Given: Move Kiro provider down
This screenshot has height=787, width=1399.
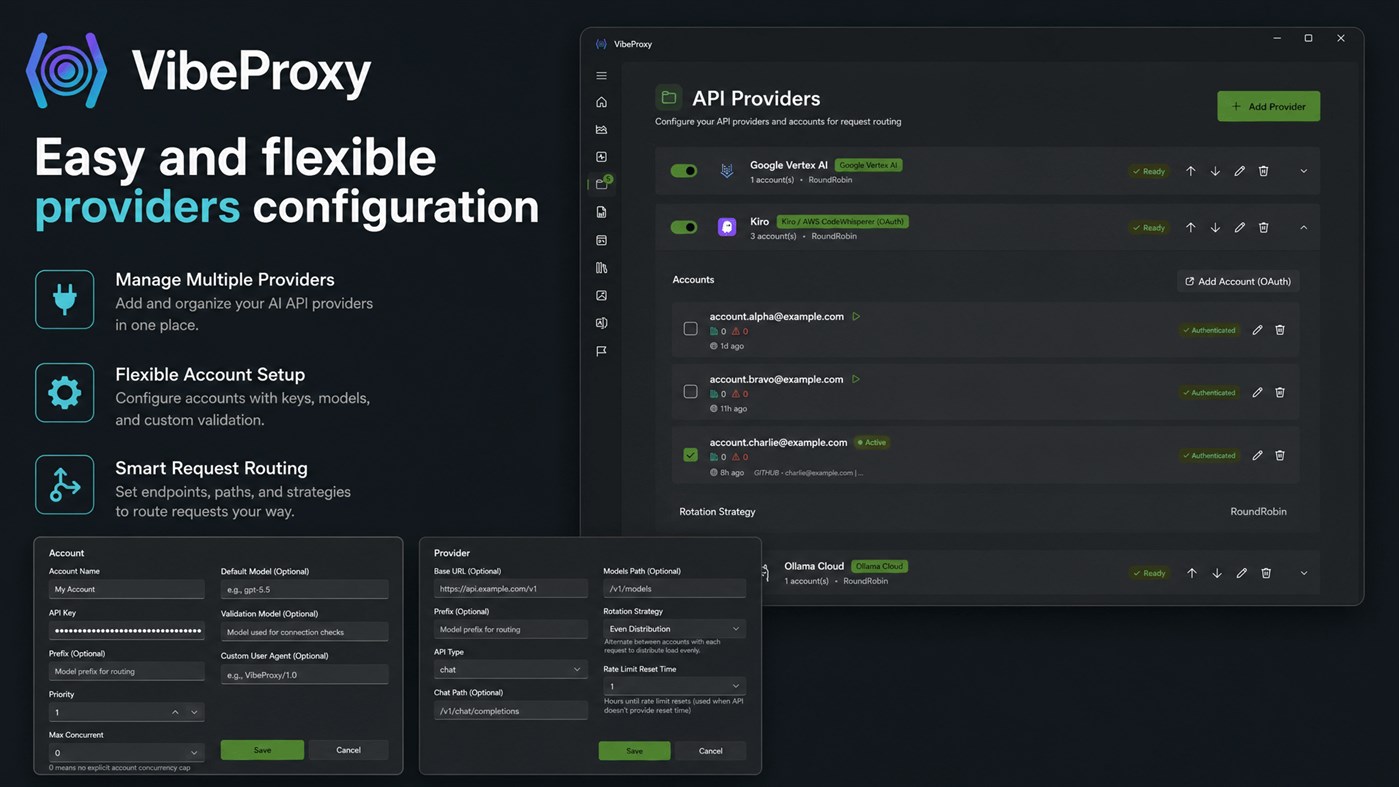Looking at the screenshot, I should click(1215, 227).
